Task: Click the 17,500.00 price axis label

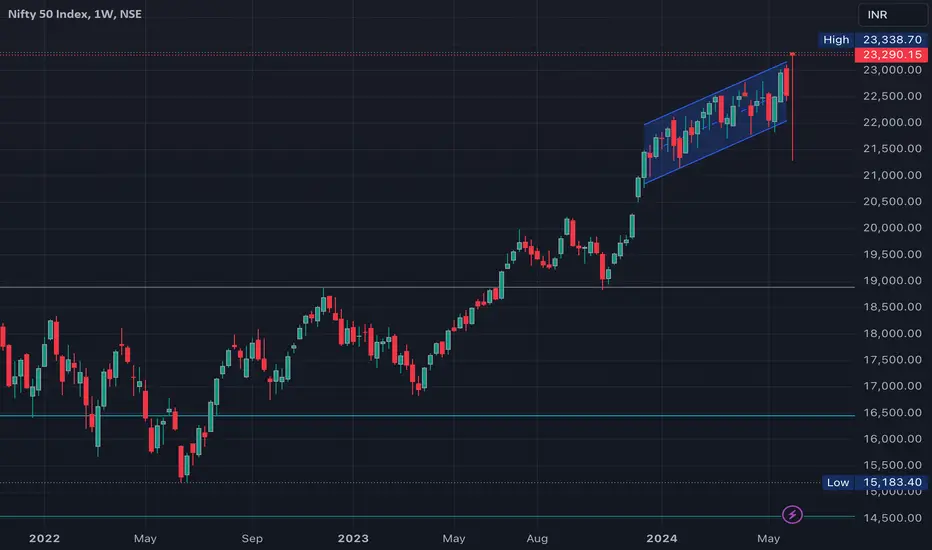Action: [x=892, y=359]
